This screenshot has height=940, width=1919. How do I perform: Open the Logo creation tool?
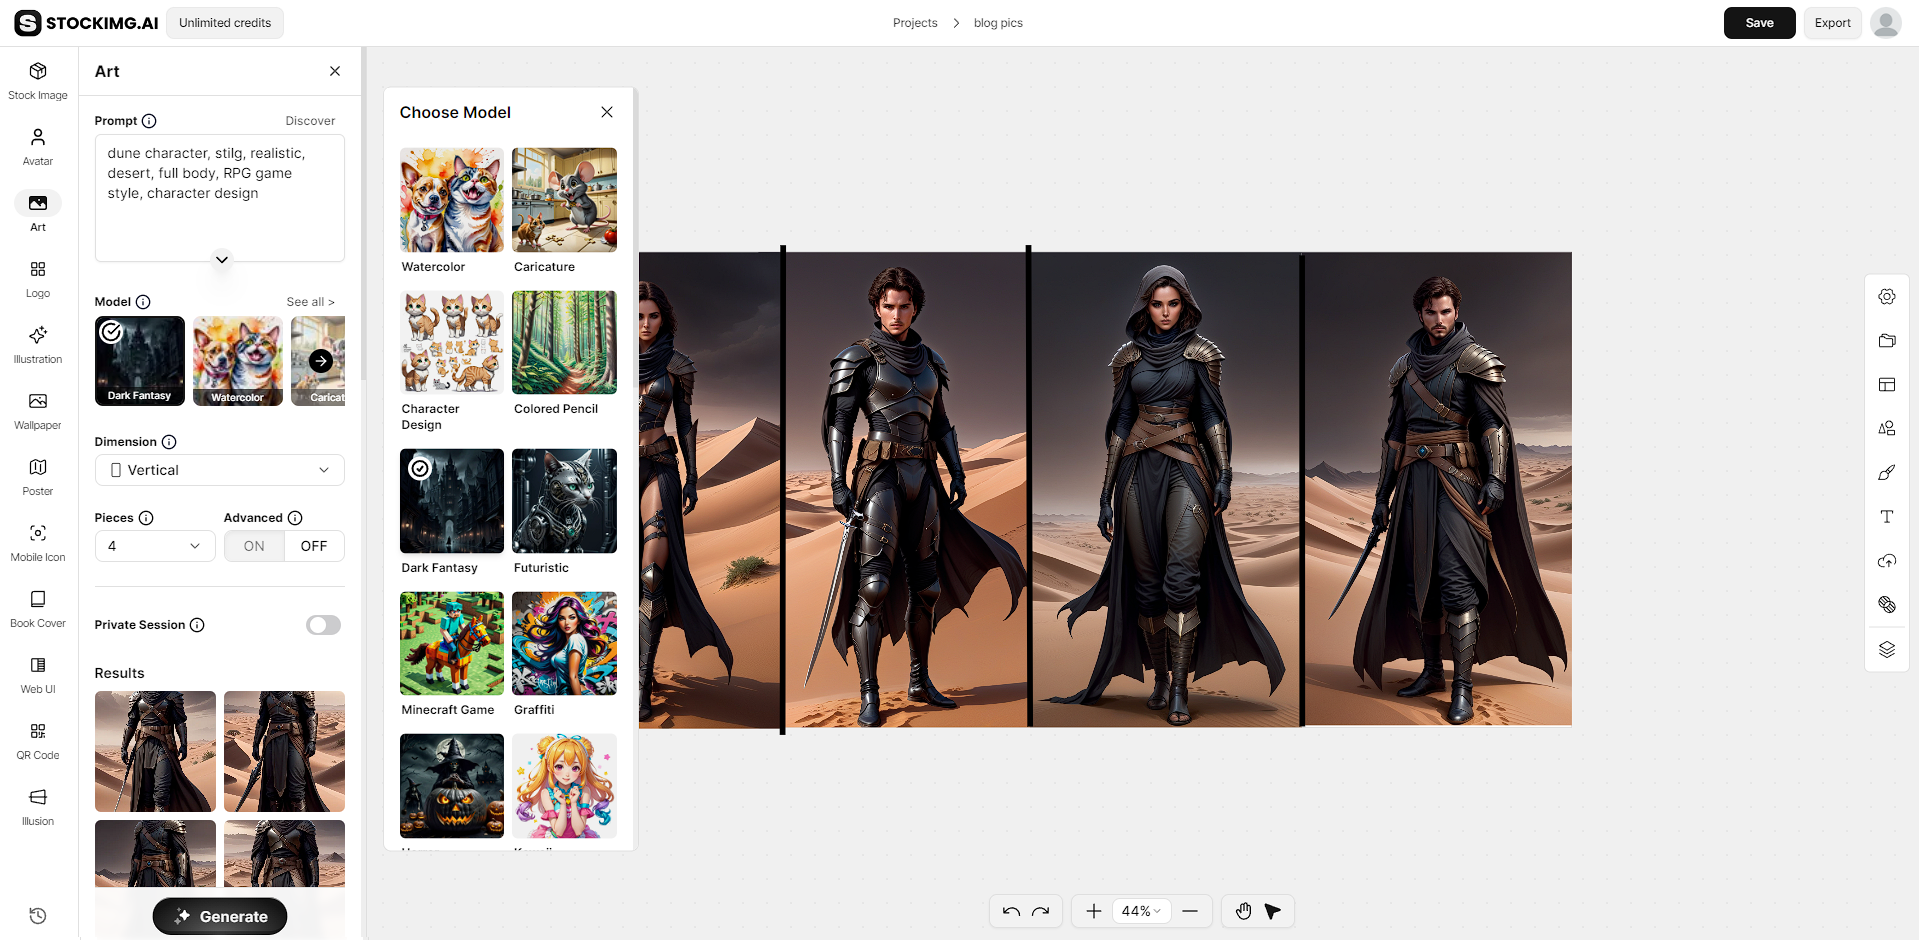(x=37, y=278)
